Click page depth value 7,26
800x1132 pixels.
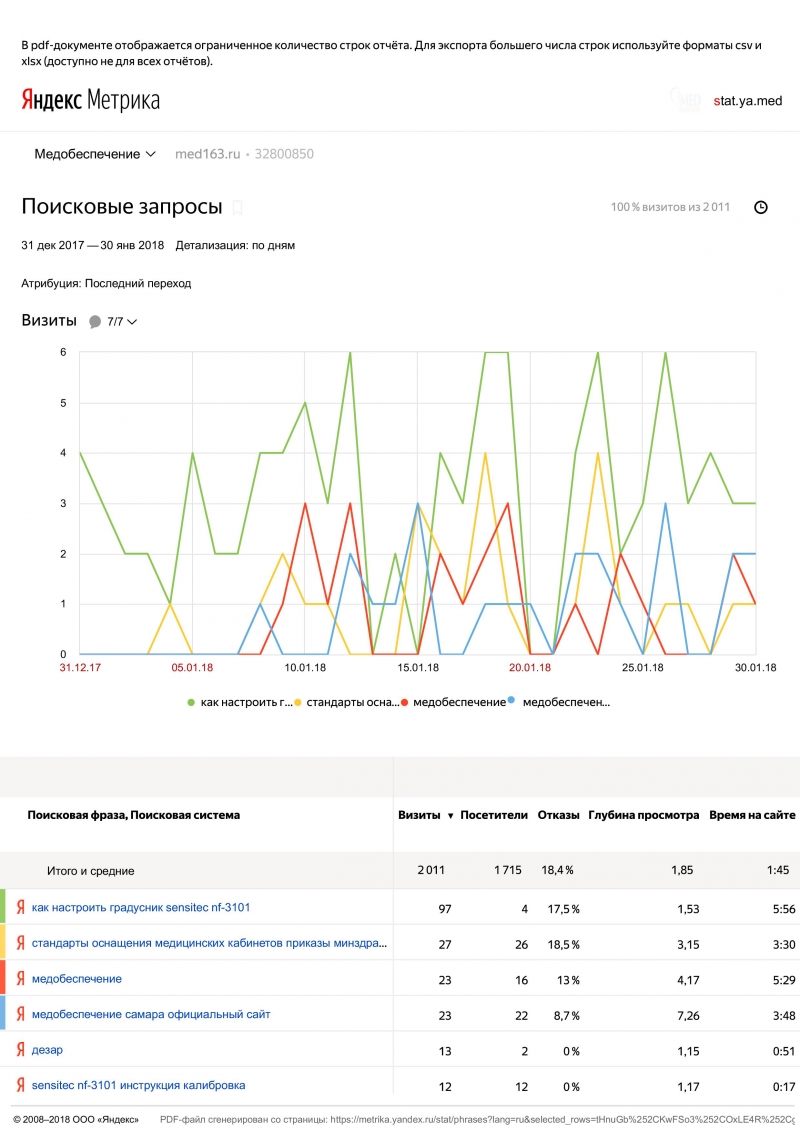click(688, 1016)
